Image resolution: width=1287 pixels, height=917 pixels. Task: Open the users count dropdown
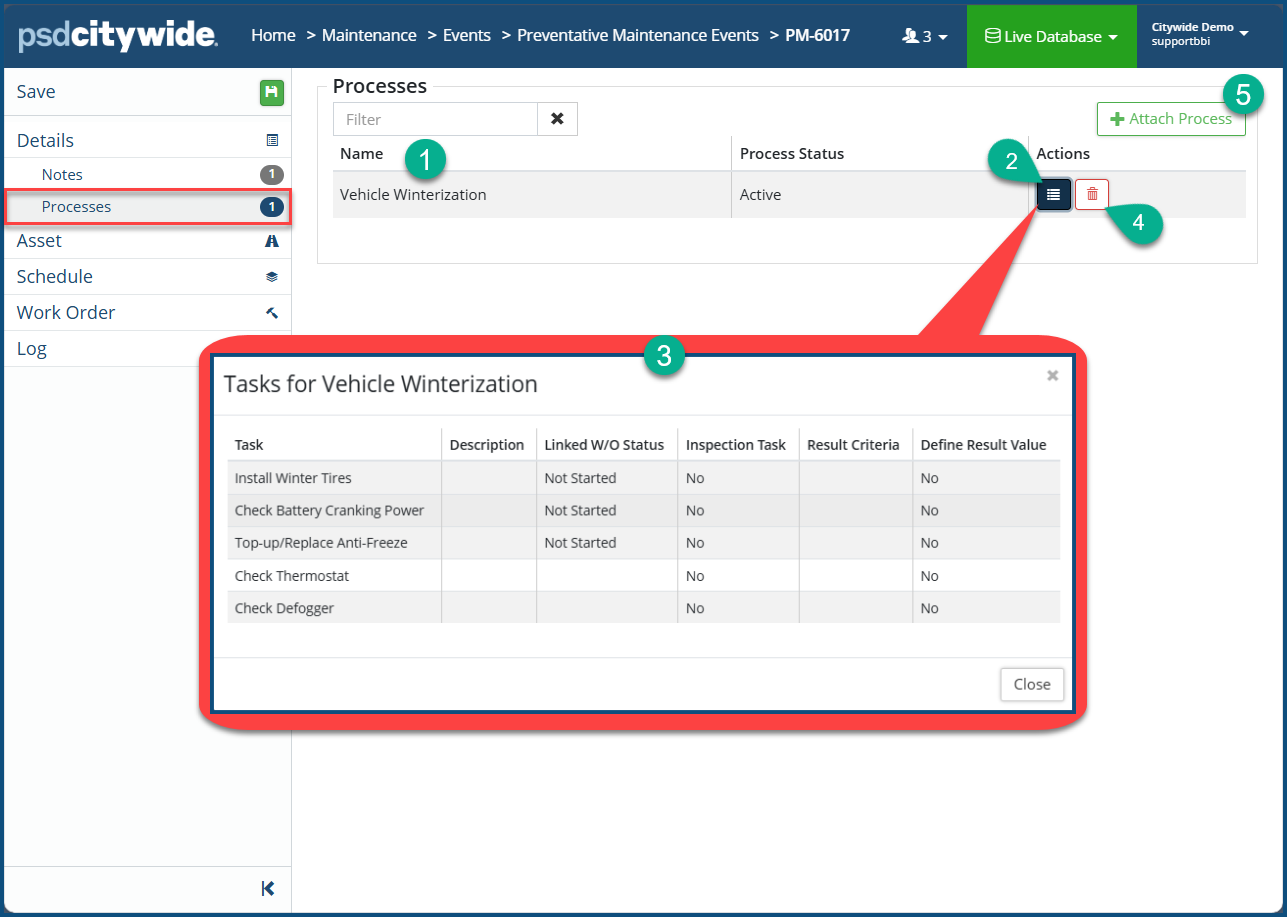pyautogui.click(x=924, y=36)
